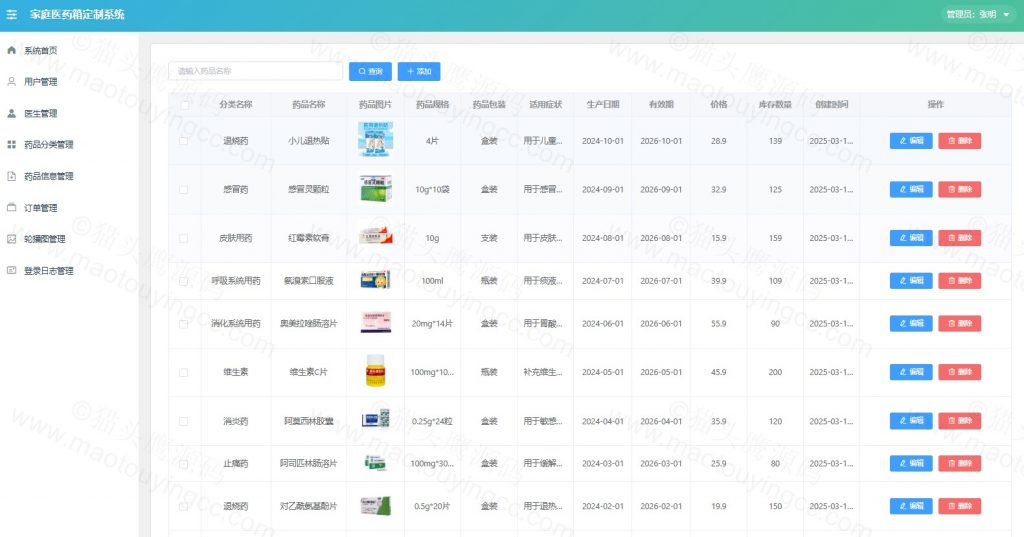This screenshot has width=1024, height=537.
Task: Toggle the sidebar collapse hamburger icon
Action: [x=12, y=14]
